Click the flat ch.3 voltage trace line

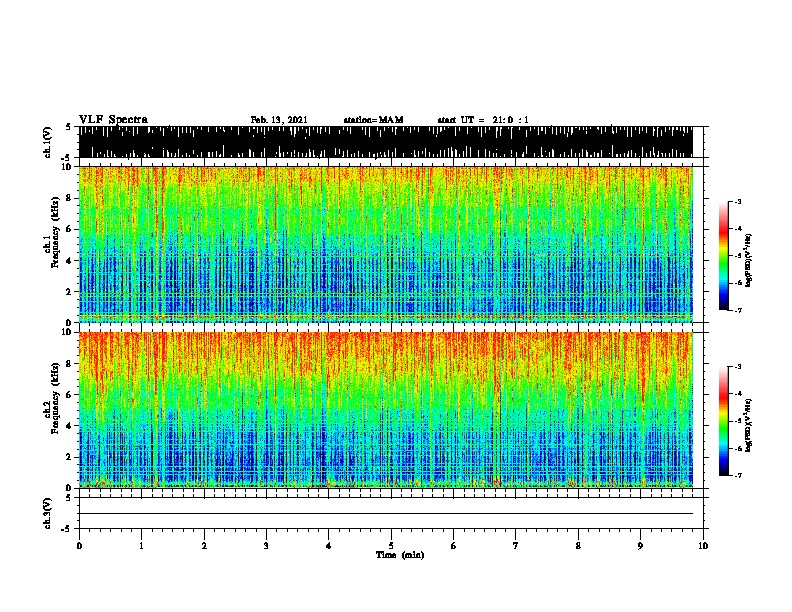click(386, 514)
